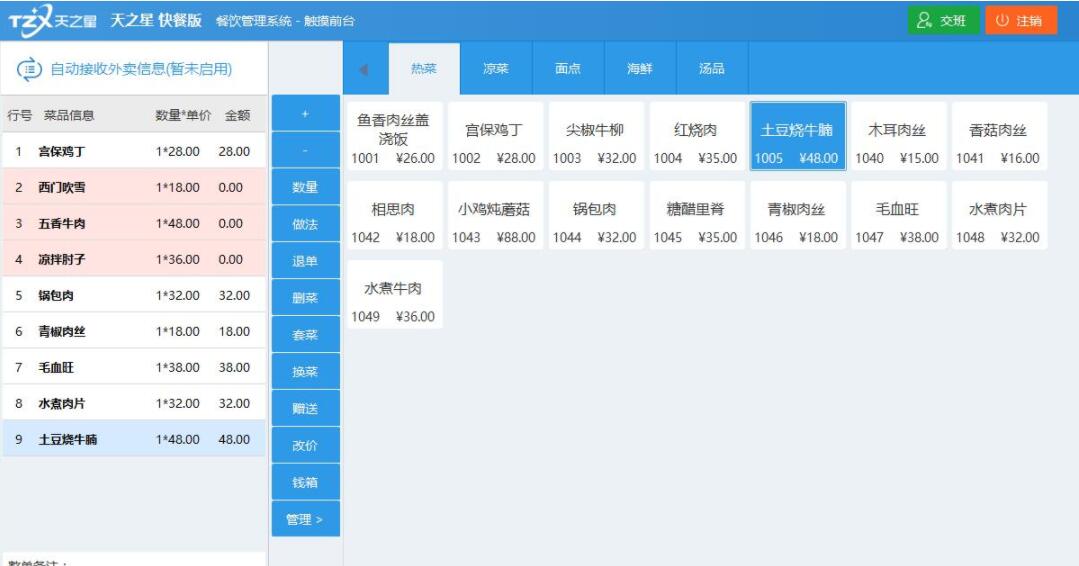Click the 注销 logout button

click(x=1021, y=21)
